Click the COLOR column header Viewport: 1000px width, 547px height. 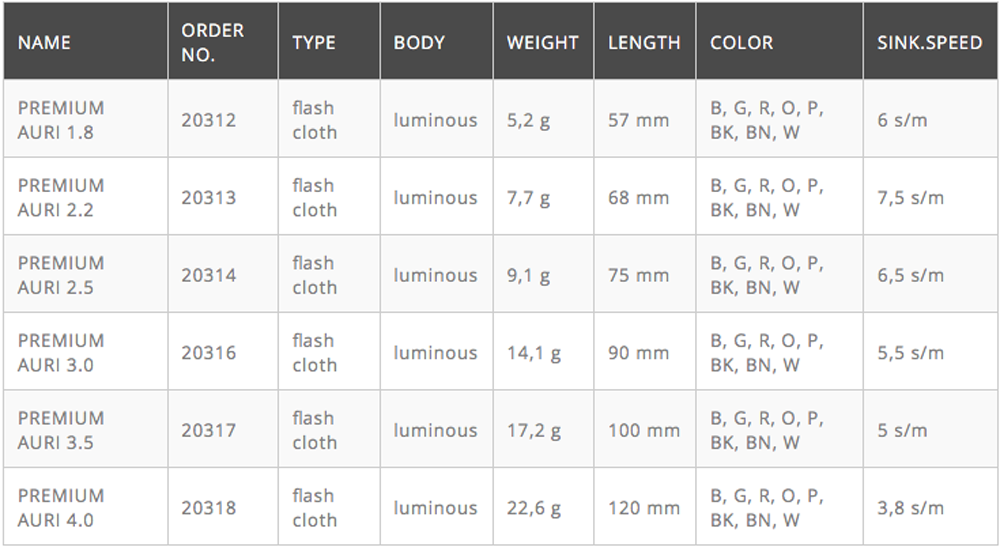(741, 43)
